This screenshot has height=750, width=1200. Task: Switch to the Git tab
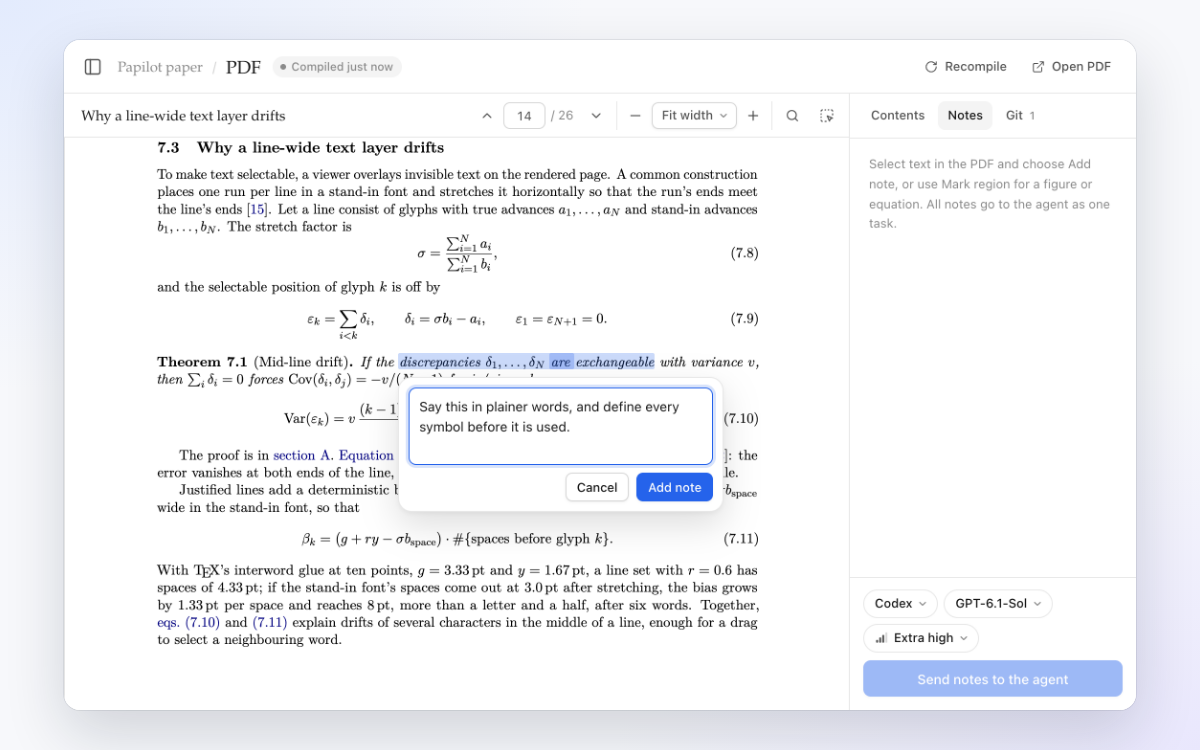click(1020, 116)
